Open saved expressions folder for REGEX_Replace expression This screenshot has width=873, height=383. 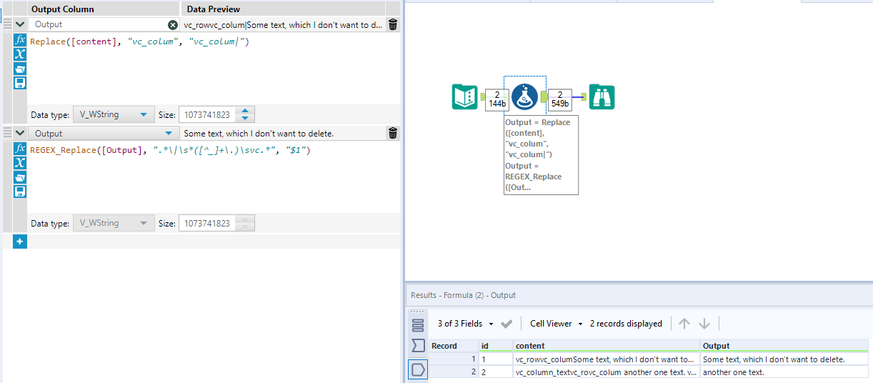pos(20,178)
